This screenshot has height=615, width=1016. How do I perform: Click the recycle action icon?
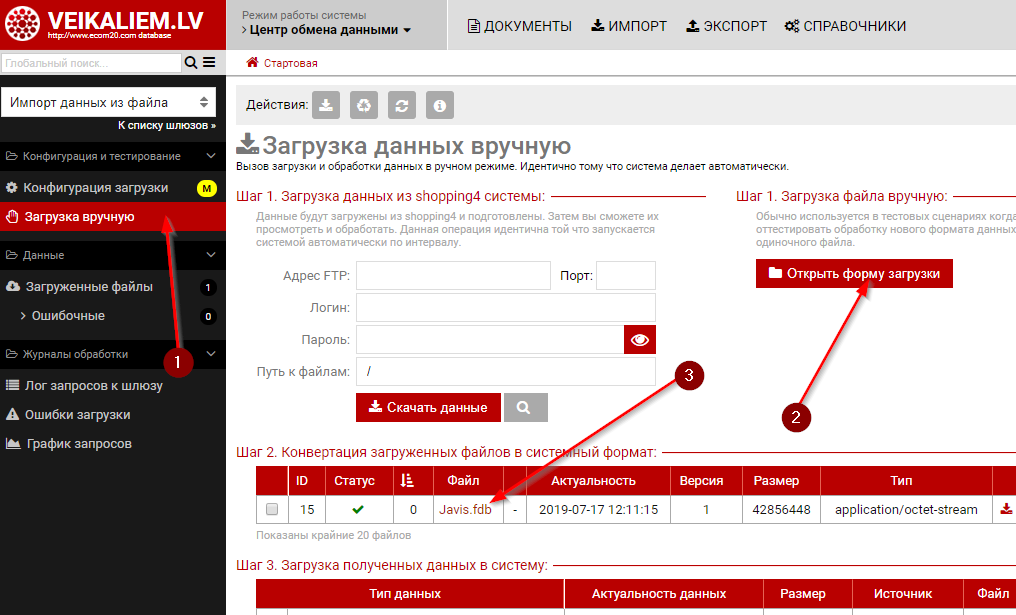(x=365, y=105)
